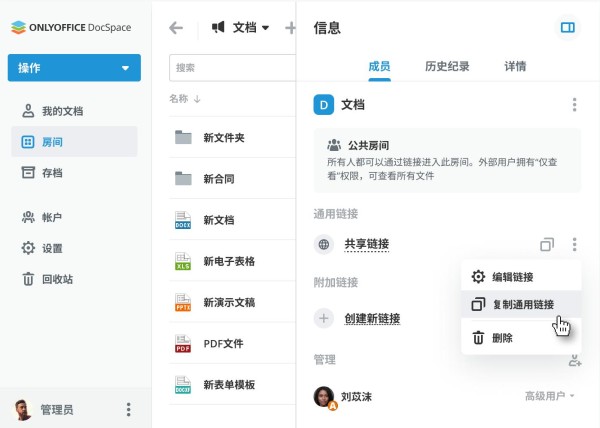Sort list by 名称 column
Viewport: 600px width, 428px height.
(184, 99)
